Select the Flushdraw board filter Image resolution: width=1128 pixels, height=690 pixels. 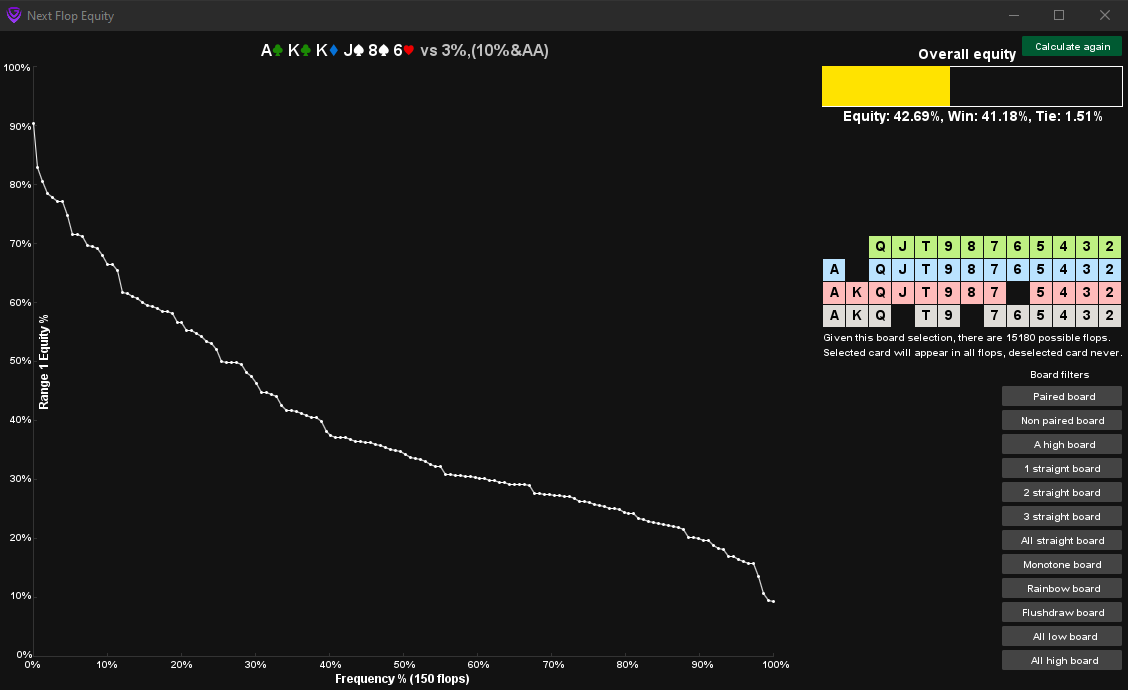[x=1061, y=612]
